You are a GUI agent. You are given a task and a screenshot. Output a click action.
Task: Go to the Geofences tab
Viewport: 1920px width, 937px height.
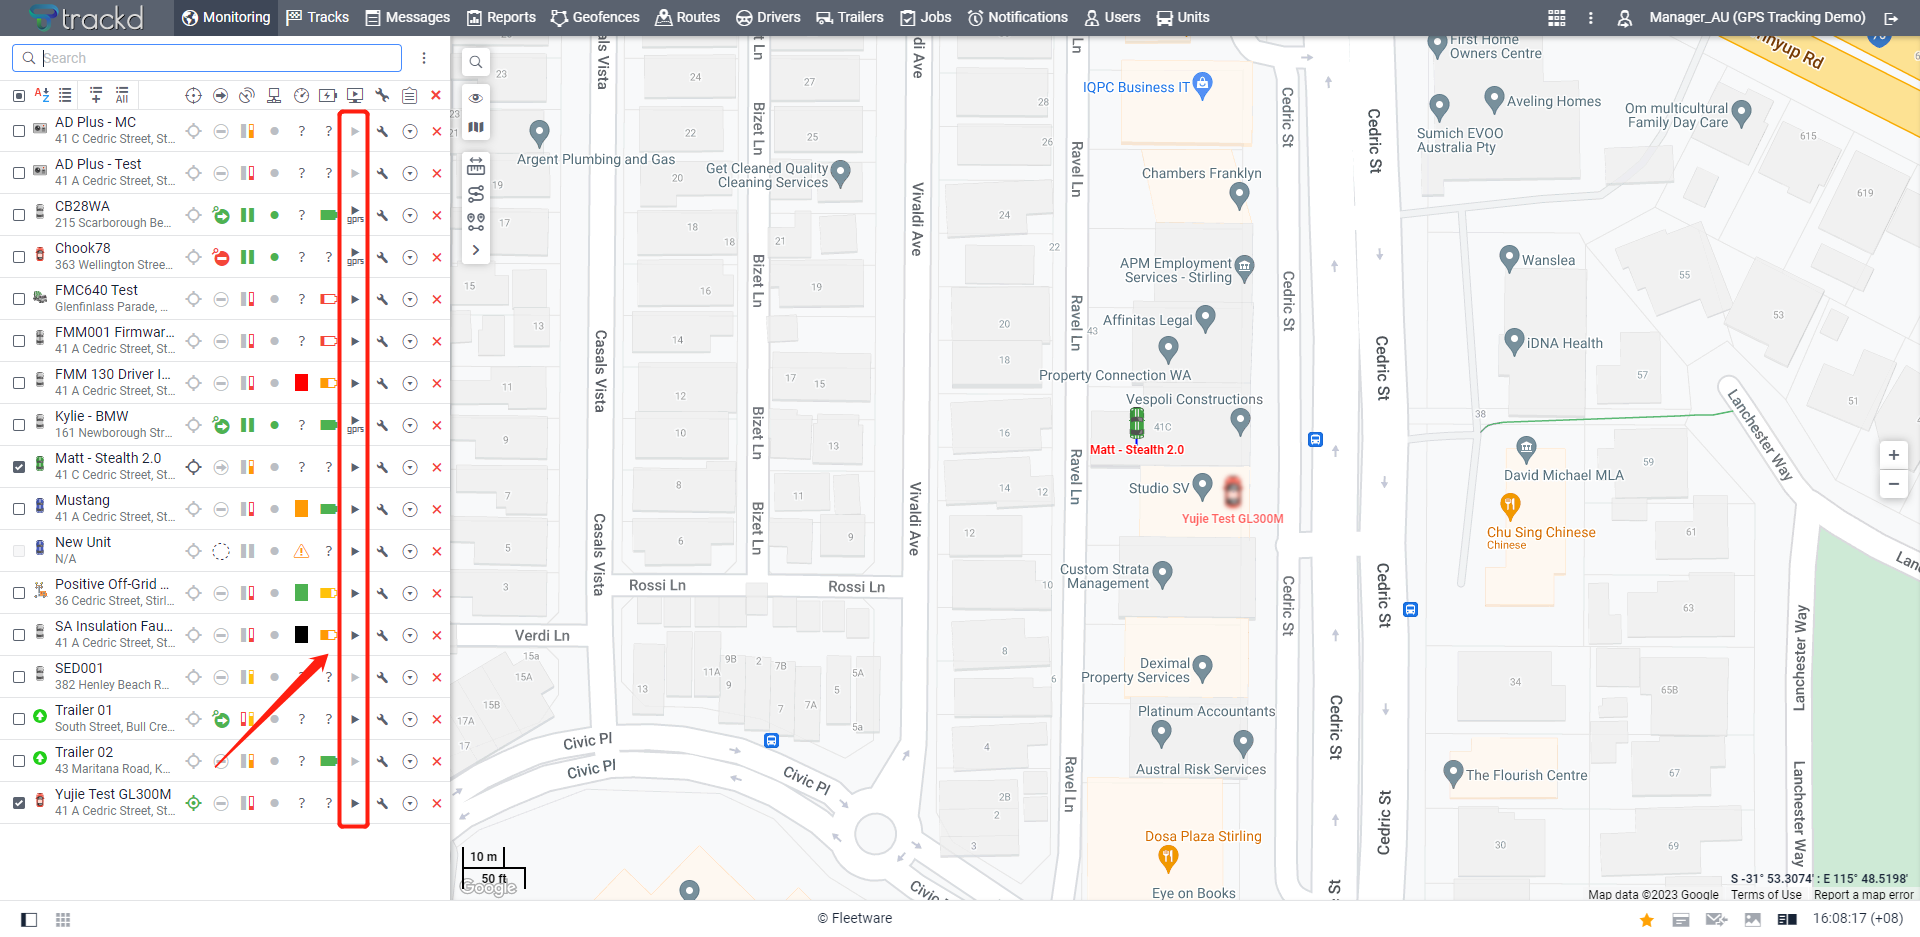(x=595, y=17)
